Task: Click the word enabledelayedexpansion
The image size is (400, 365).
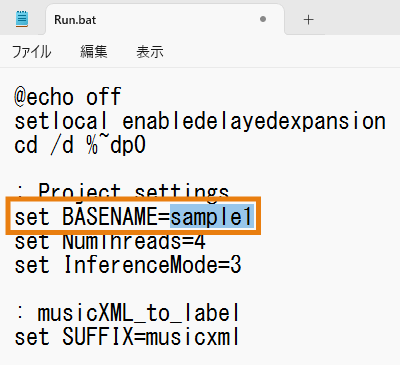Action: coord(254,121)
